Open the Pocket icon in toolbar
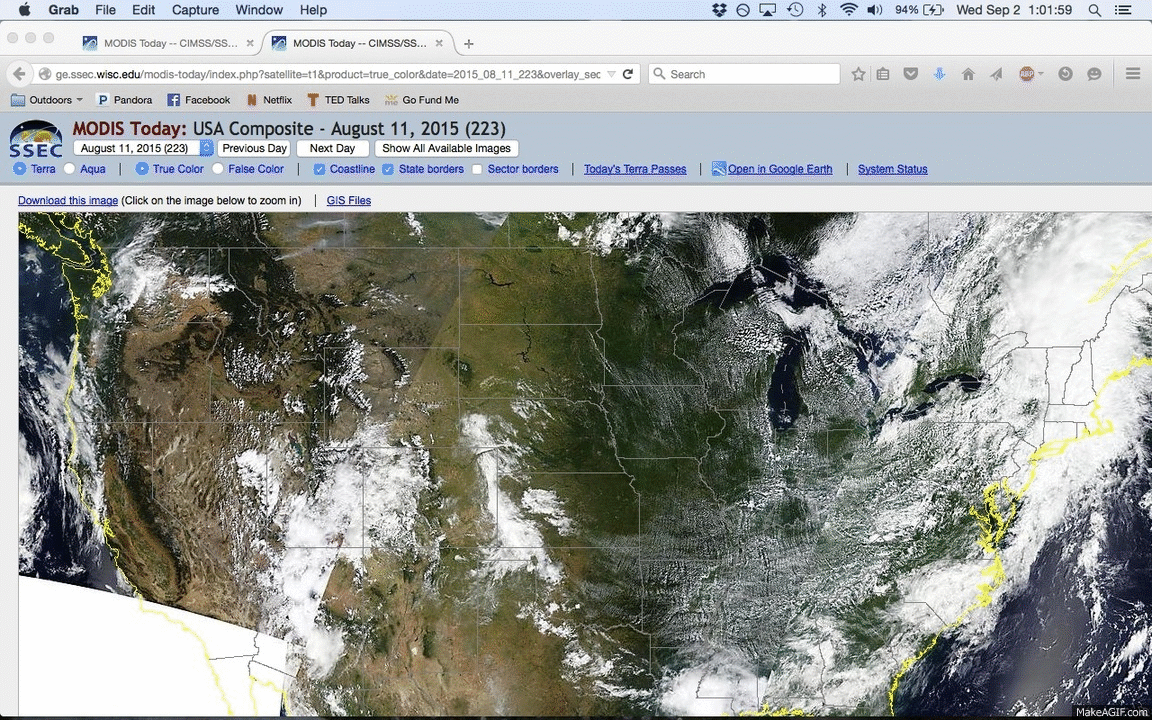 point(911,74)
